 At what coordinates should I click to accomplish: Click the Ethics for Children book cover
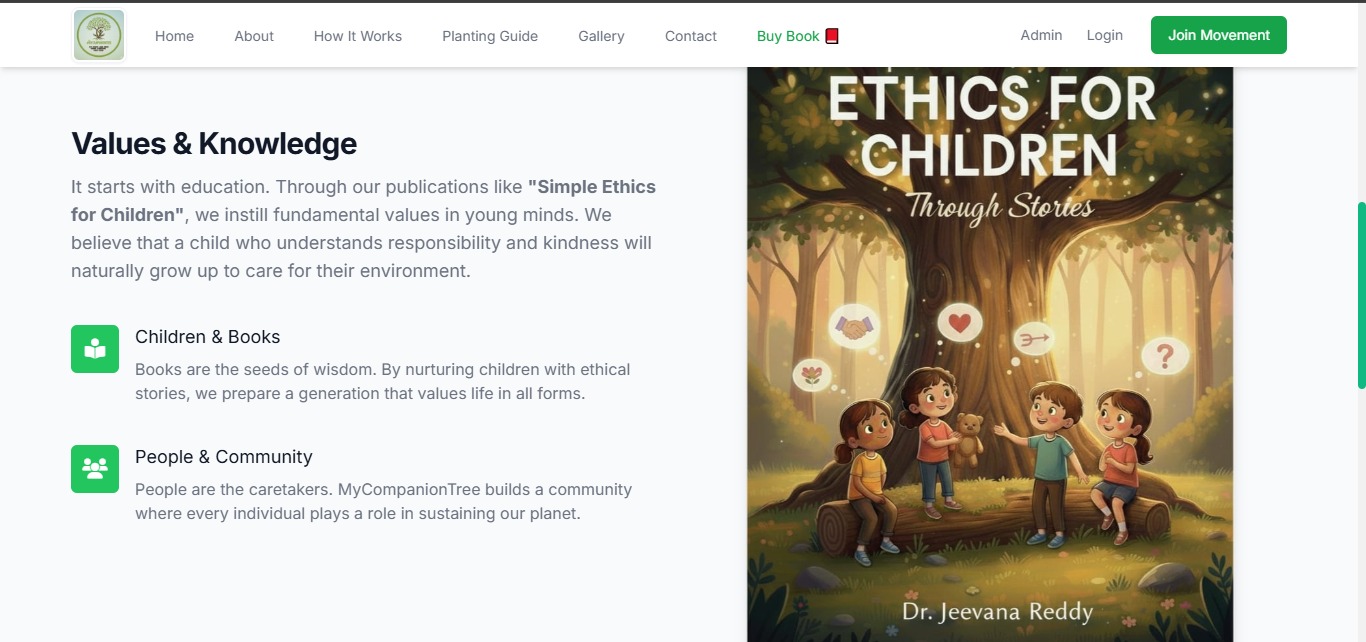(x=990, y=354)
